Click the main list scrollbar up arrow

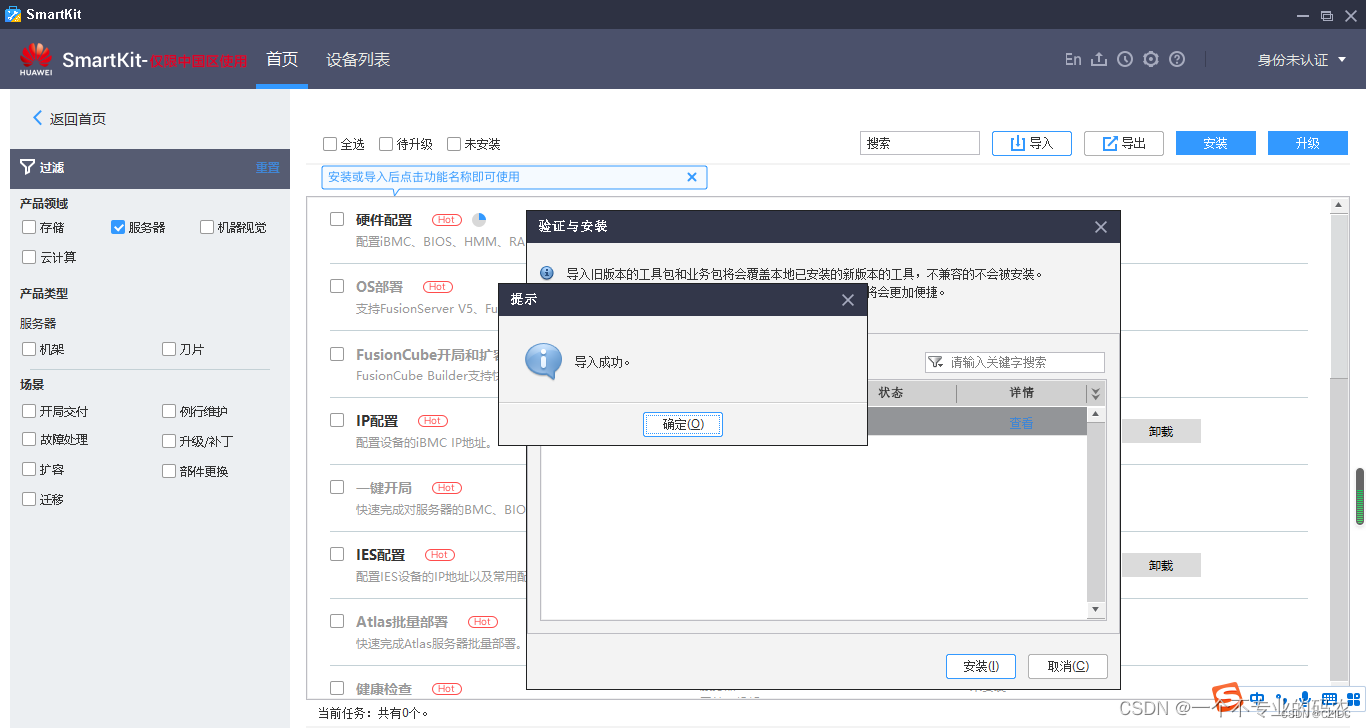[x=1340, y=205]
